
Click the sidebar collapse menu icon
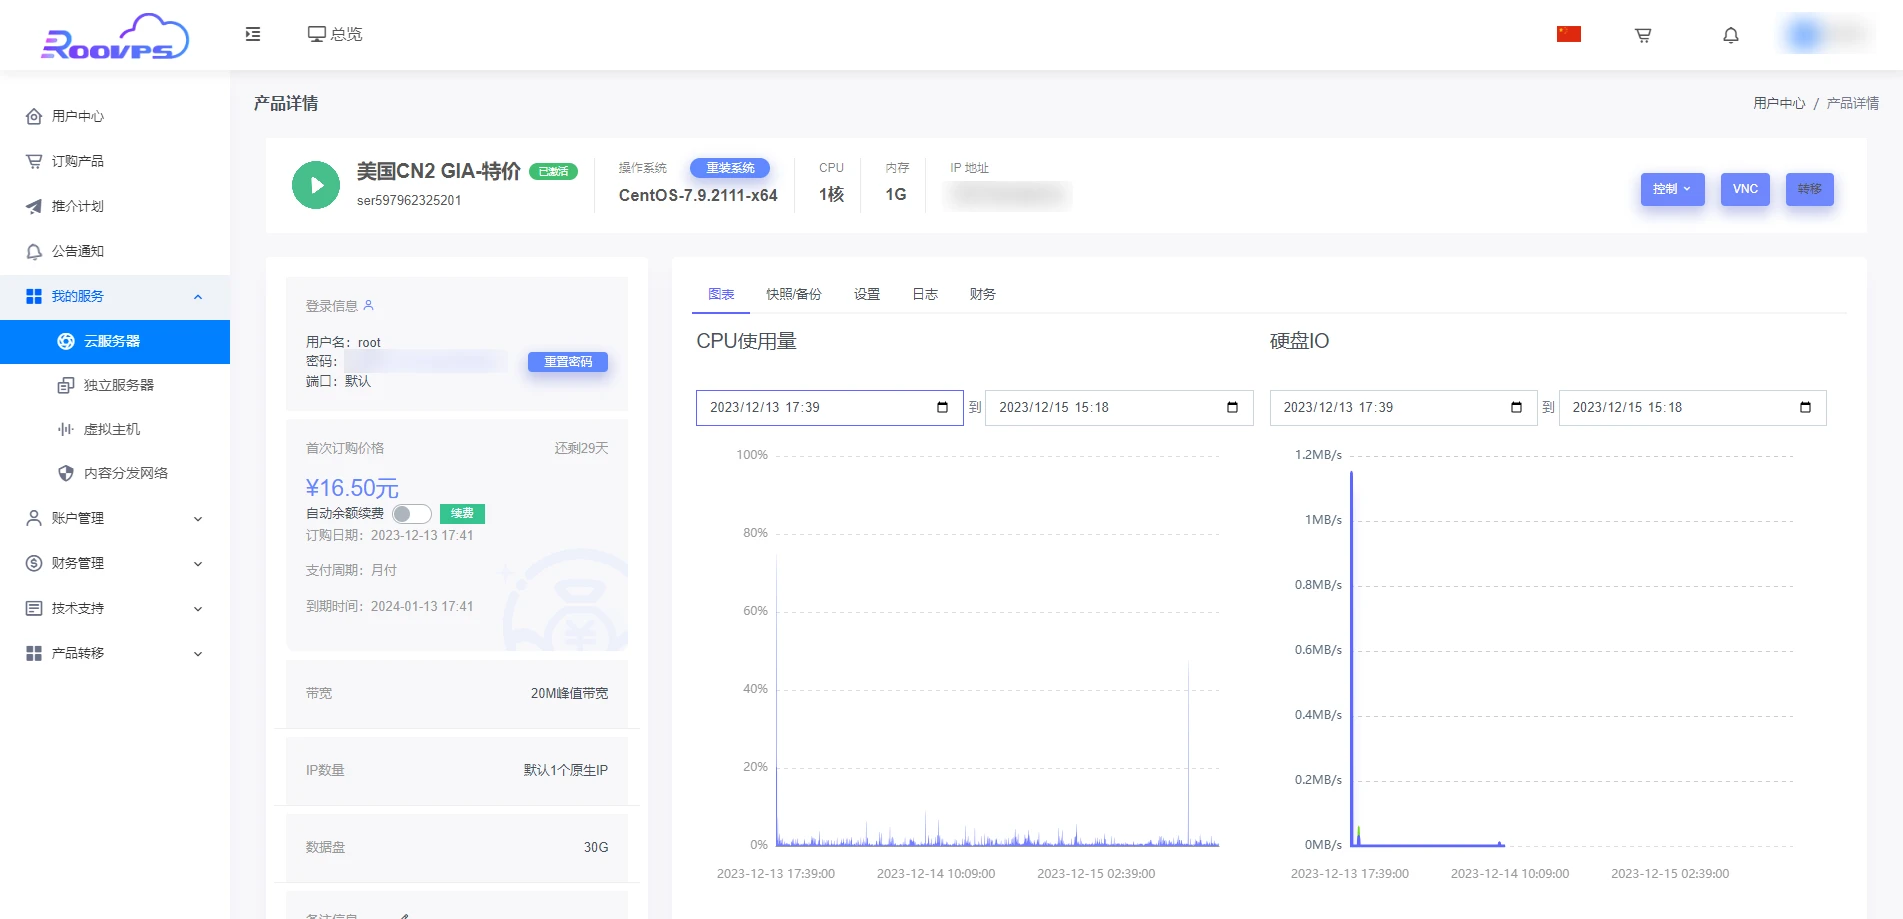coord(253,34)
